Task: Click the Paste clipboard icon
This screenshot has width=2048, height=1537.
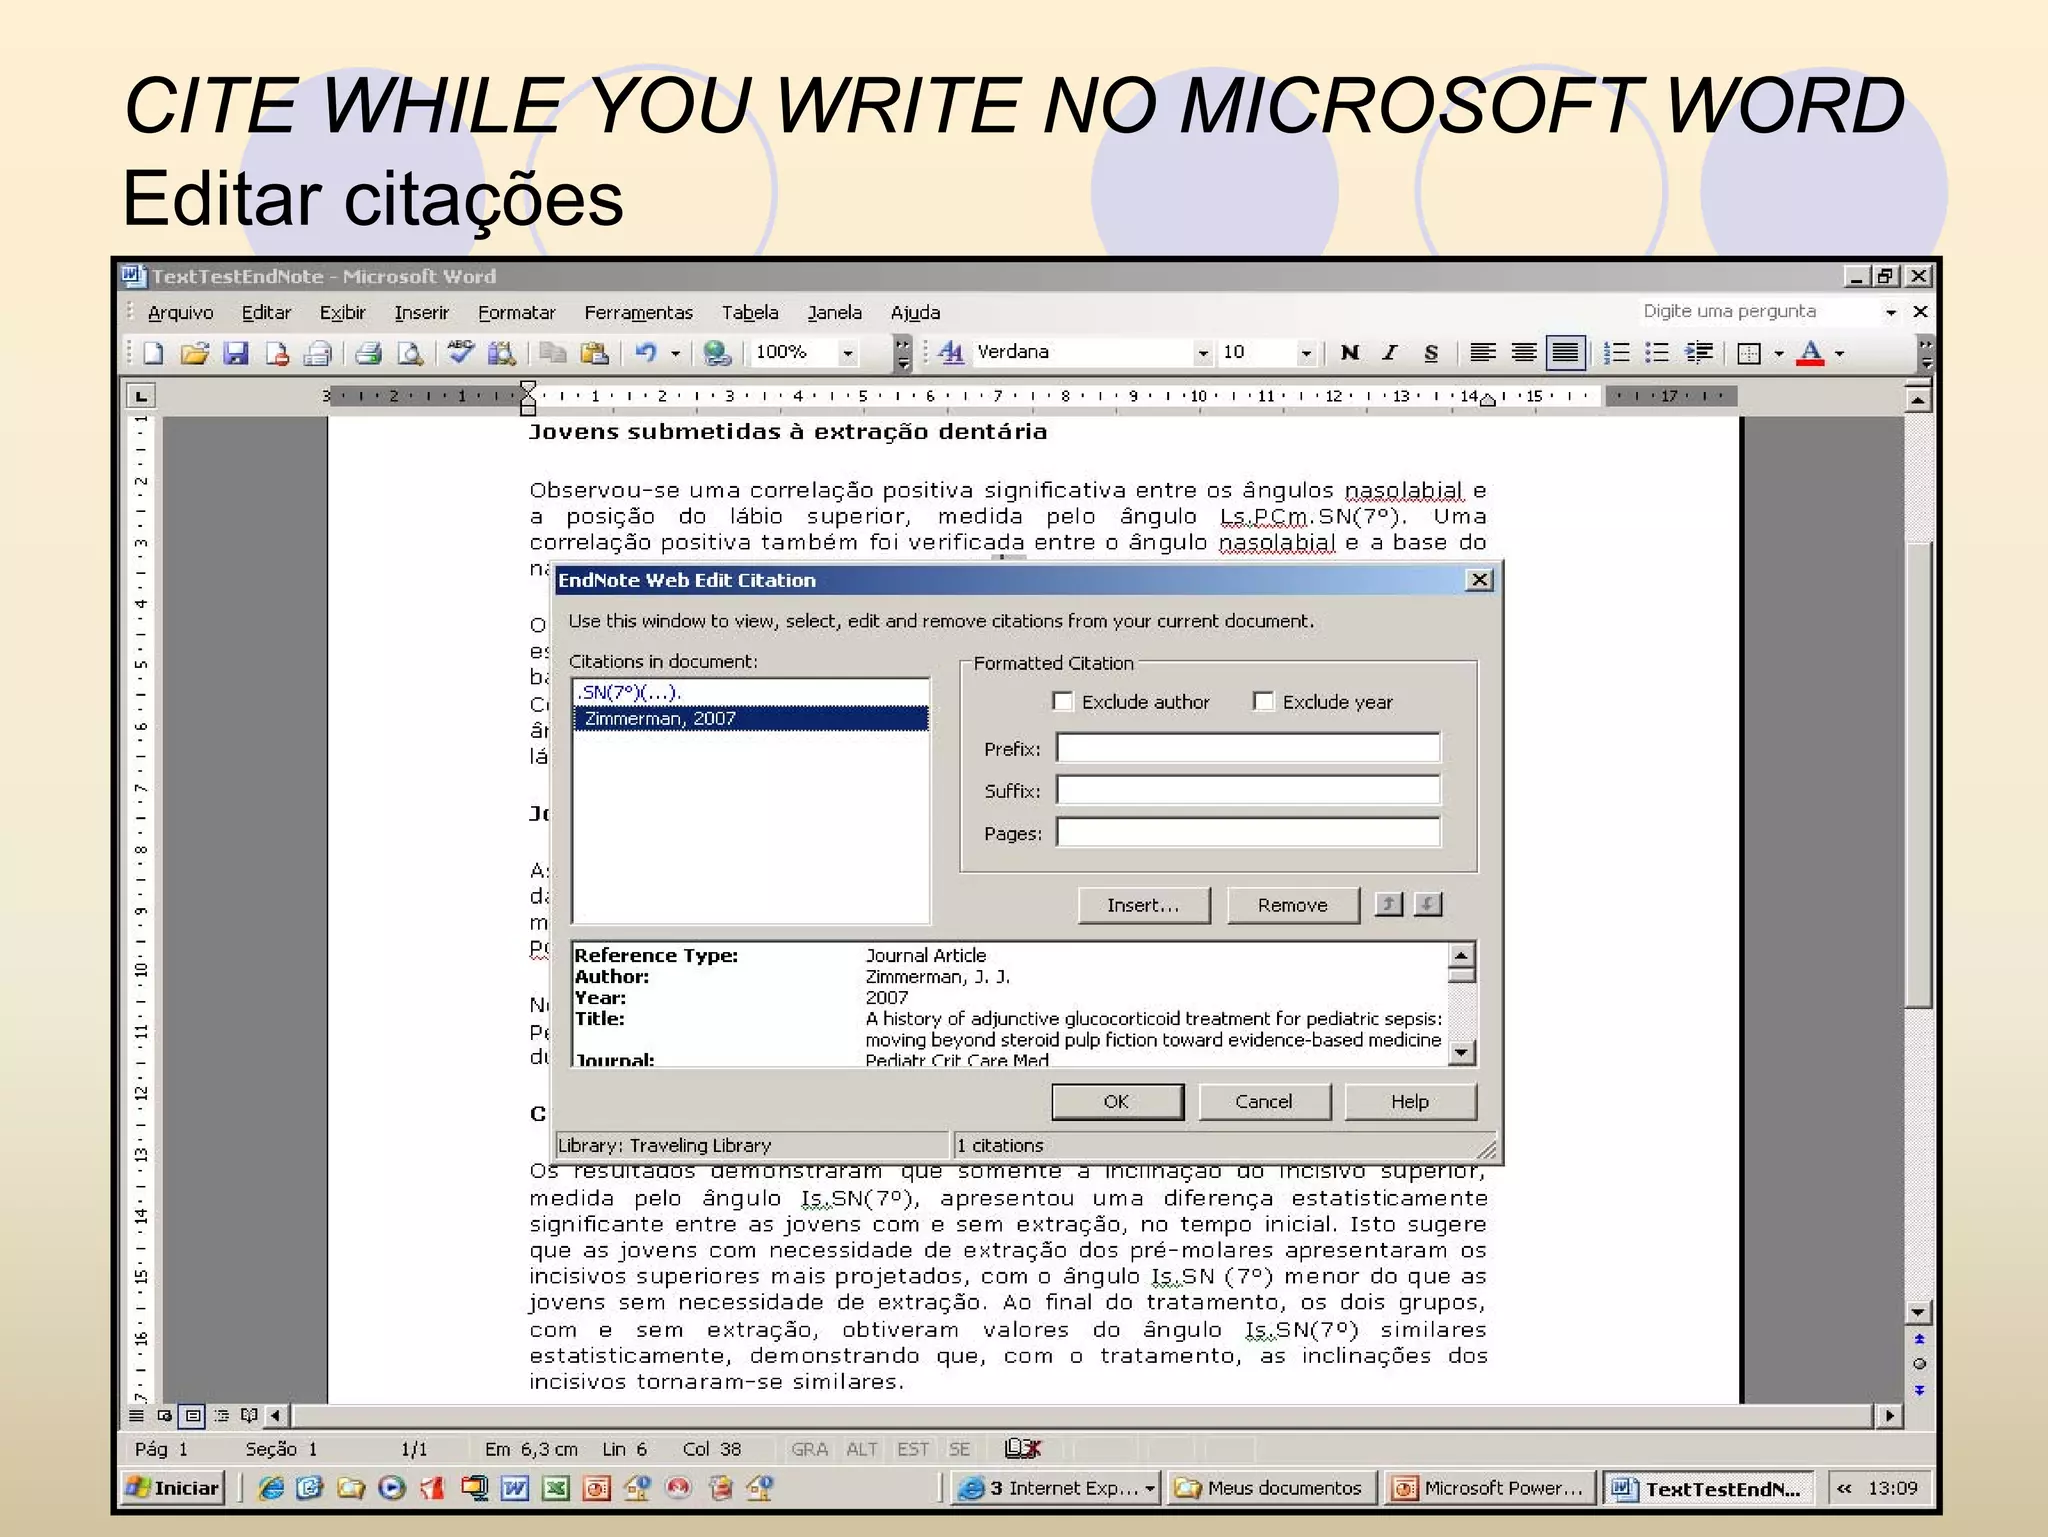Action: tap(595, 353)
